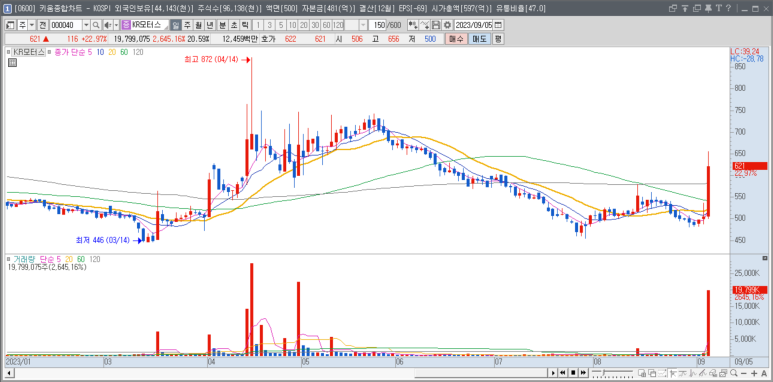
Task: Select the 틱 tick period button
Action: (245, 25)
